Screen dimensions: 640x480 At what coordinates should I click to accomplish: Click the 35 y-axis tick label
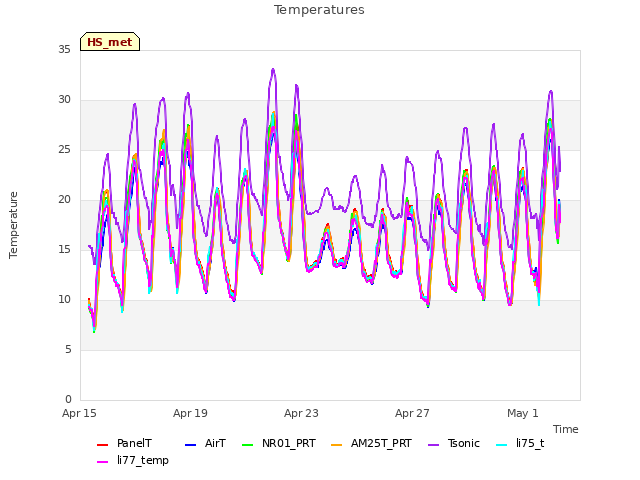click(x=64, y=49)
